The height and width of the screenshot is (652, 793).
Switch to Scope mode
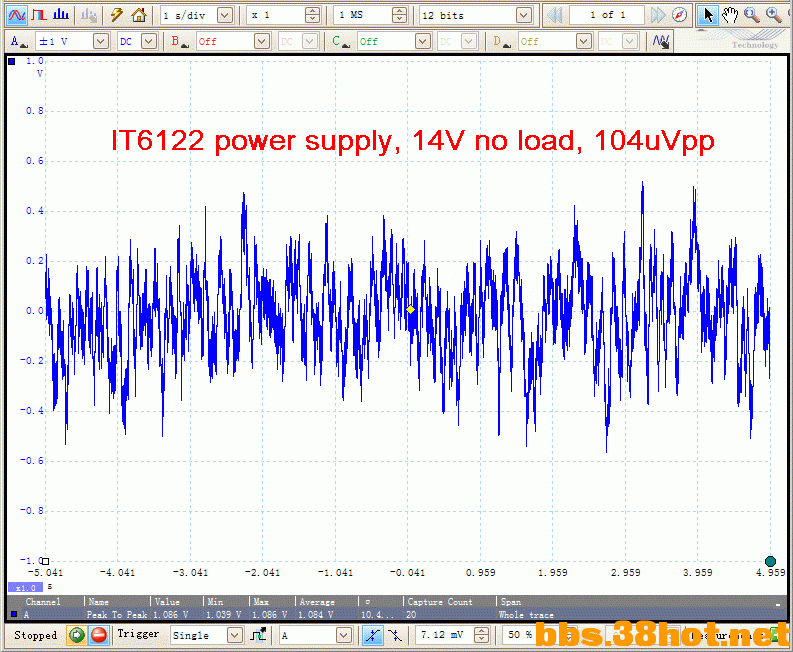pyautogui.click(x=17, y=15)
